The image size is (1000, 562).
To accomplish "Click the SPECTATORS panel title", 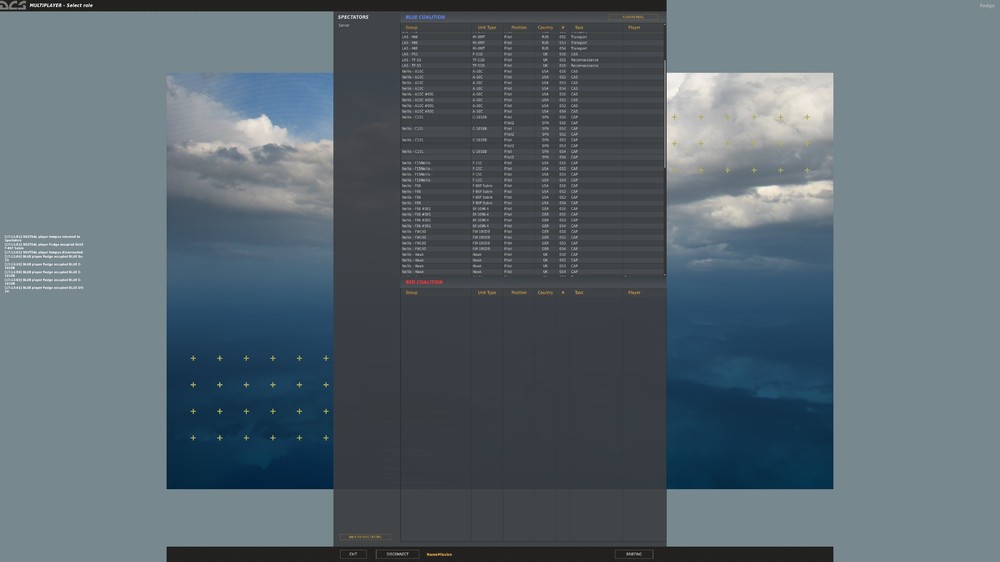I will coord(353,17).
